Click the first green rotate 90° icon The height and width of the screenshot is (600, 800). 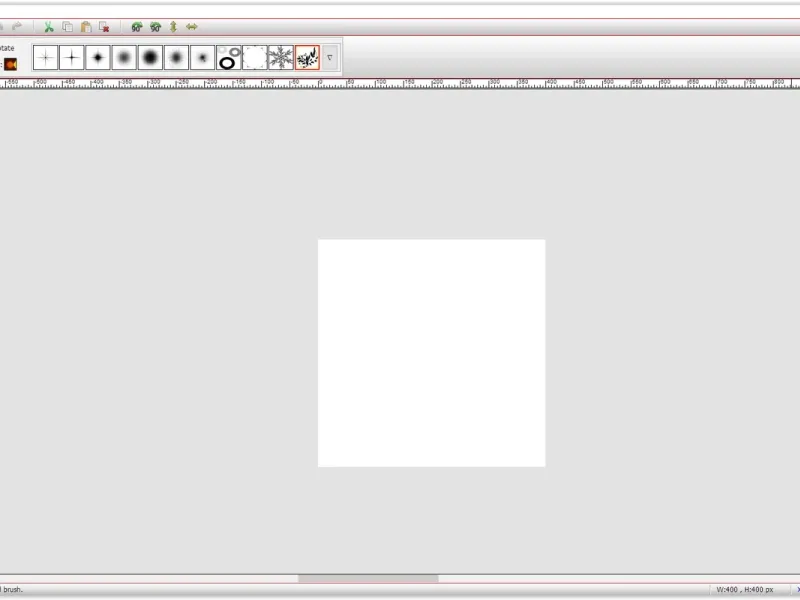click(137, 27)
